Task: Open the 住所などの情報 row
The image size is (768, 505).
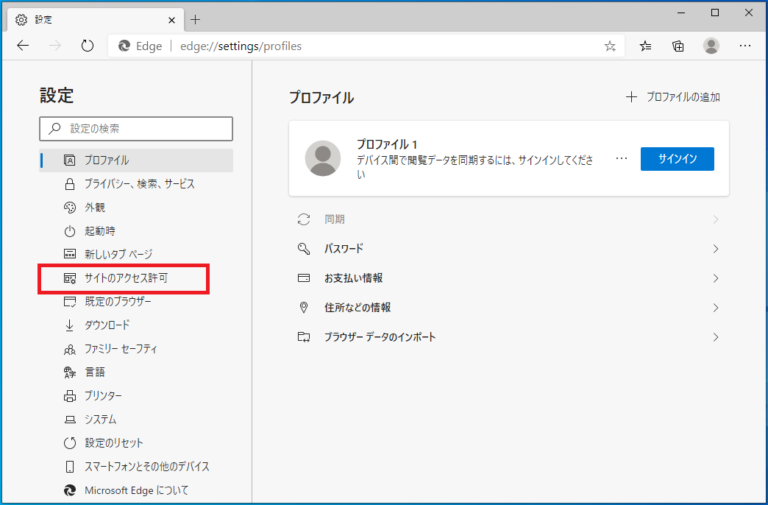Action: [508, 308]
